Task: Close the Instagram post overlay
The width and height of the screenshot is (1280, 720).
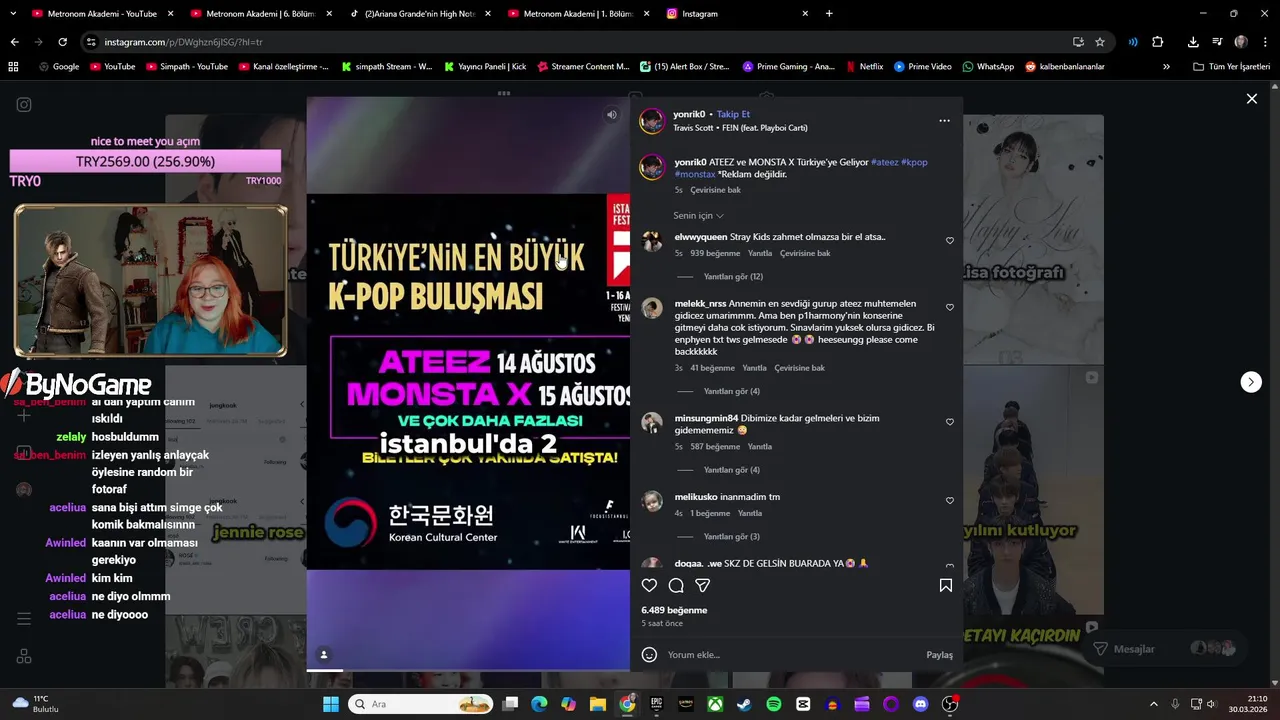Action: [x=1251, y=98]
